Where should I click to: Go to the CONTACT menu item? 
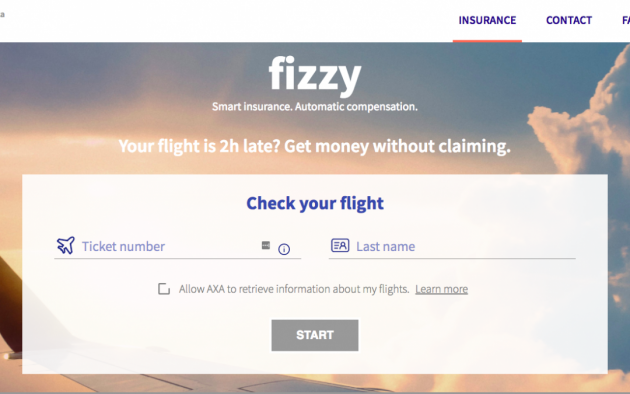point(569,20)
